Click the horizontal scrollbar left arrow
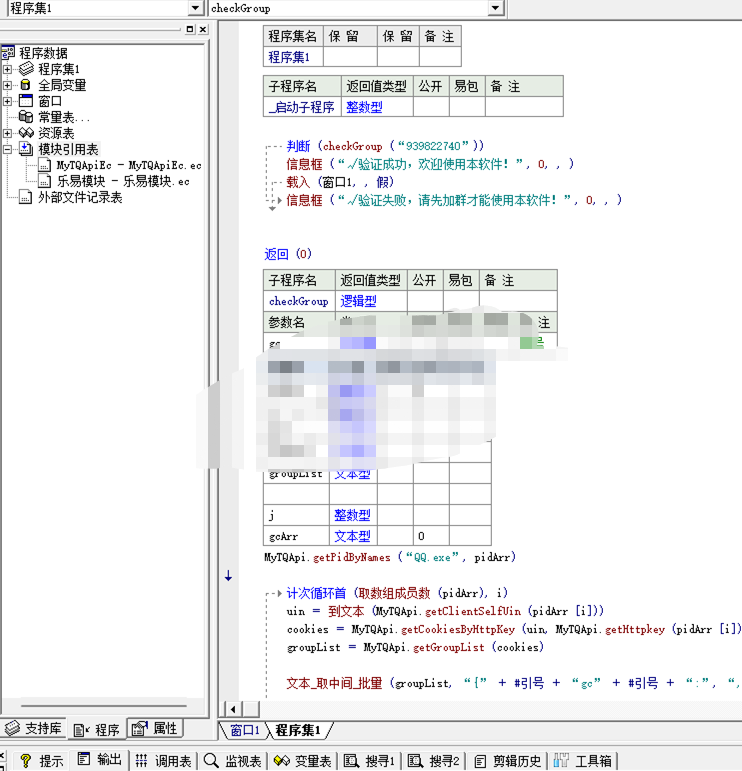The width and height of the screenshot is (742, 771). click(x=228, y=709)
